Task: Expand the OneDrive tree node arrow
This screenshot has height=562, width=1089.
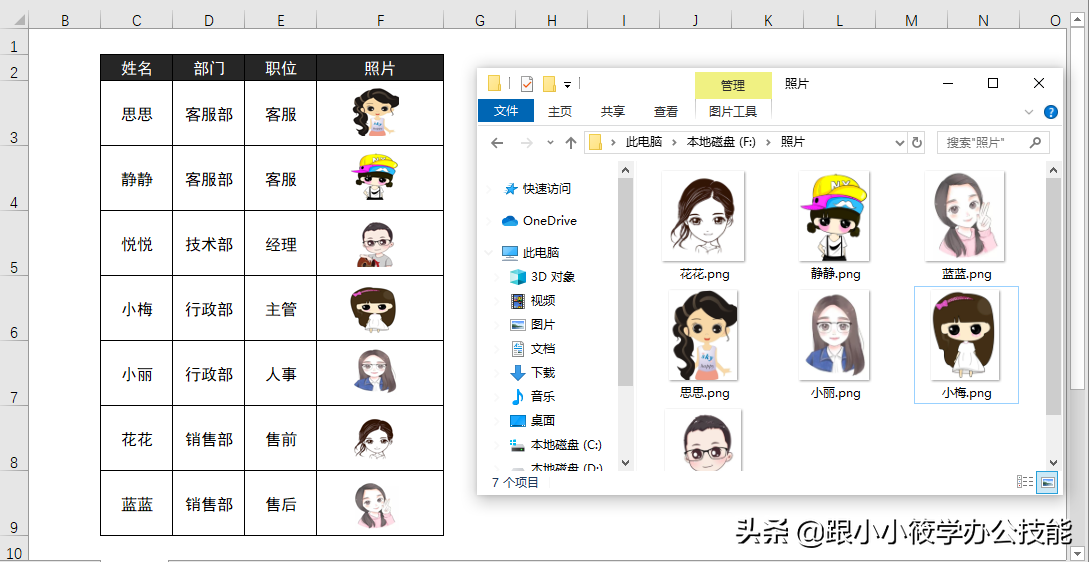Action: coord(490,221)
